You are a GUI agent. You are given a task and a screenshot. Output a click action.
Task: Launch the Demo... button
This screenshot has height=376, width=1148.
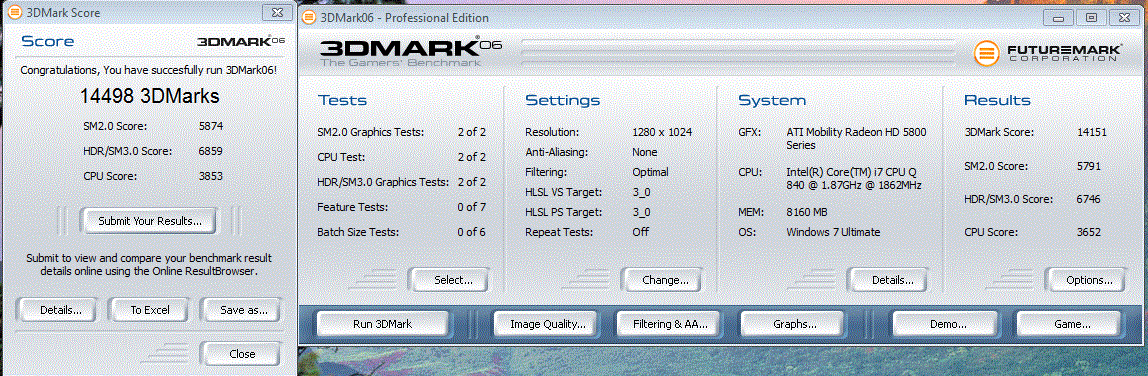[944, 323]
